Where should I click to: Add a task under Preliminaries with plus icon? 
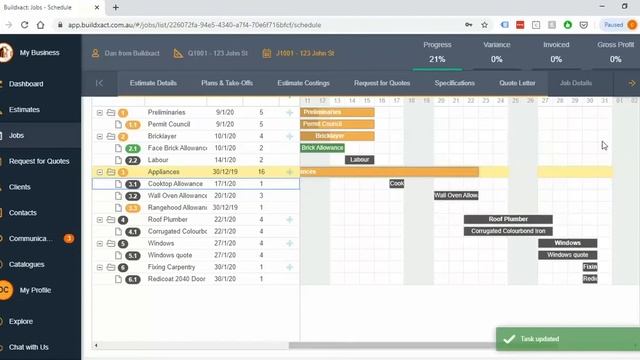point(289,113)
